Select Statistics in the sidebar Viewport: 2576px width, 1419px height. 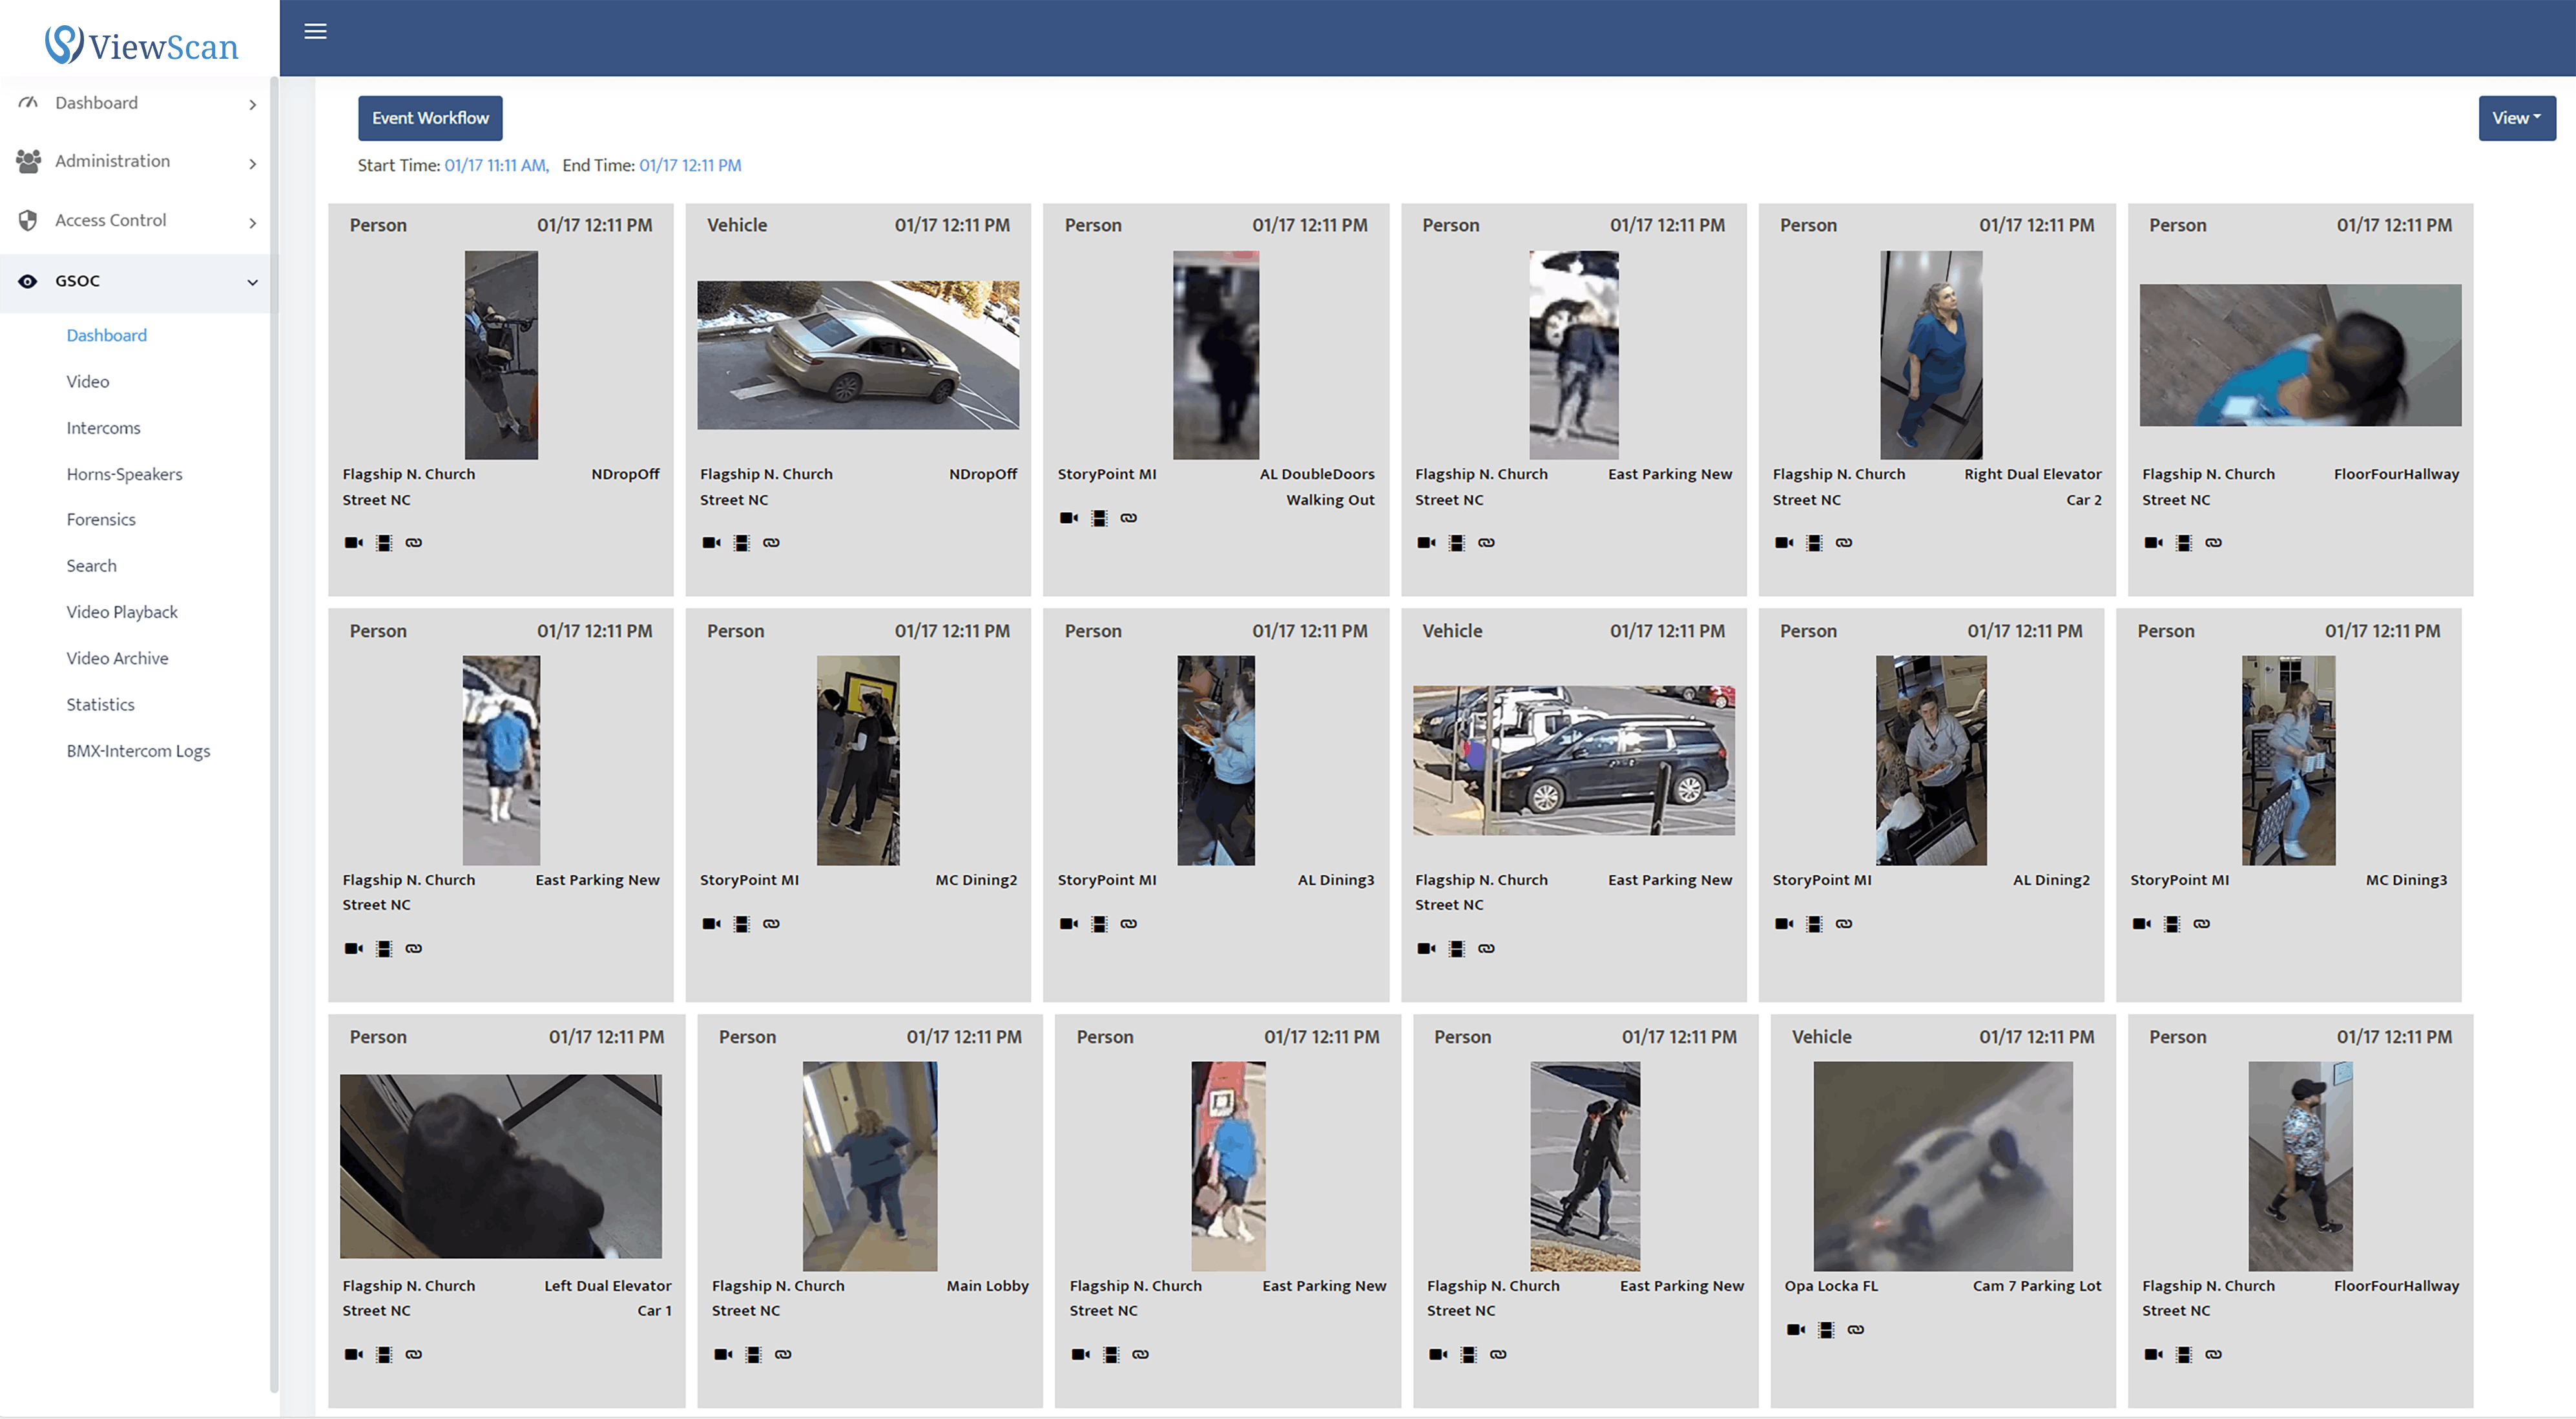pos(99,704)
